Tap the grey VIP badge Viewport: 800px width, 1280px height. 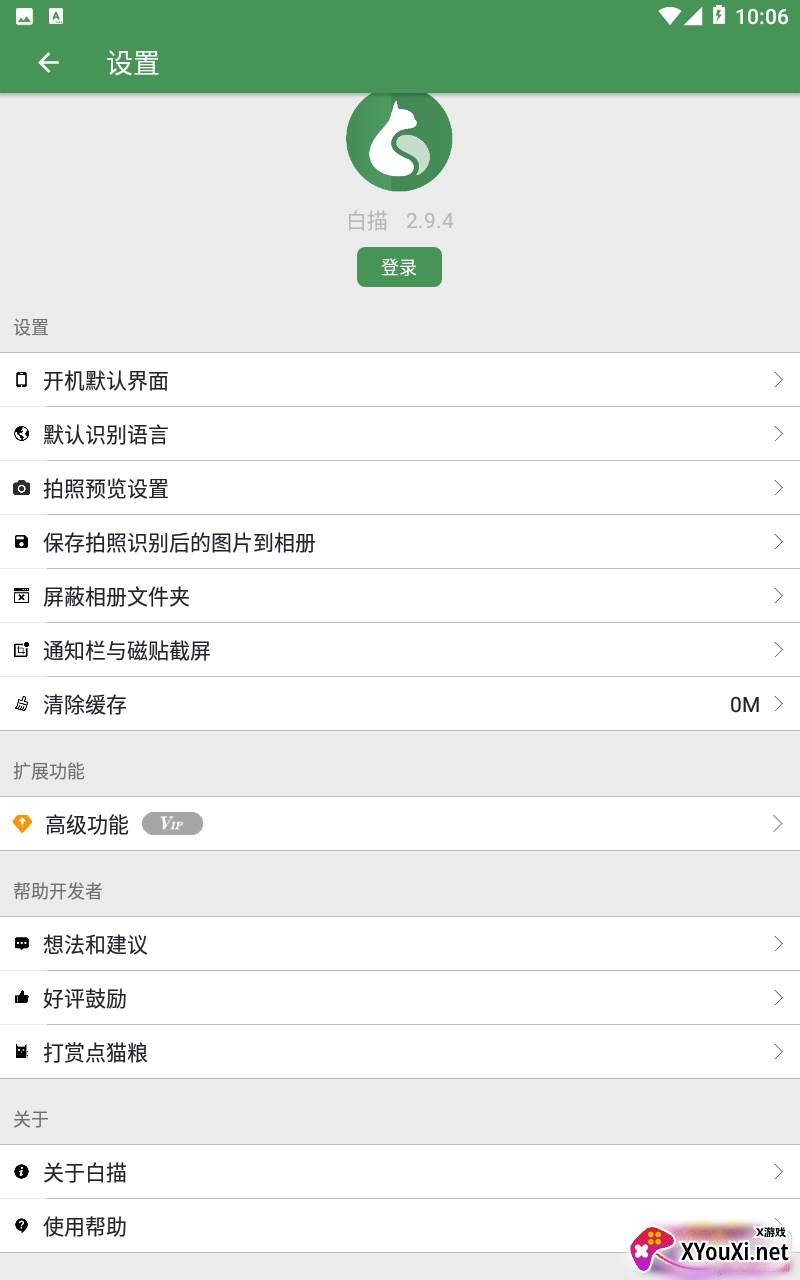click(172, 824)
